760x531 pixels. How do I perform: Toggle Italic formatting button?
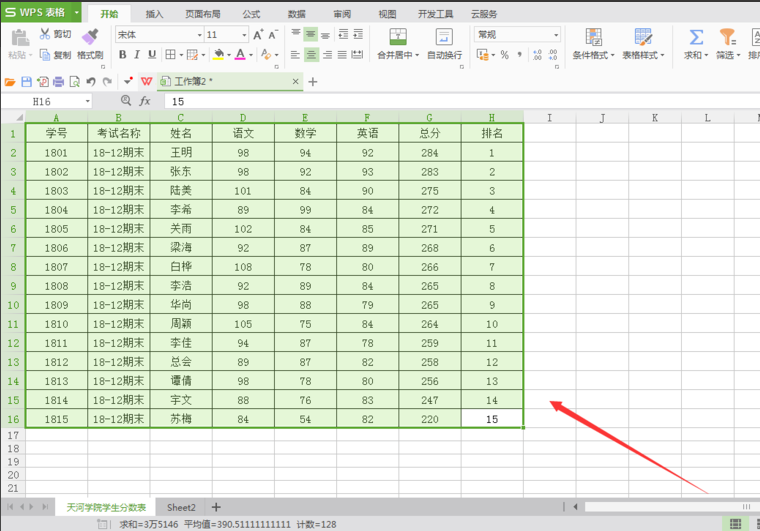(137, 55)
